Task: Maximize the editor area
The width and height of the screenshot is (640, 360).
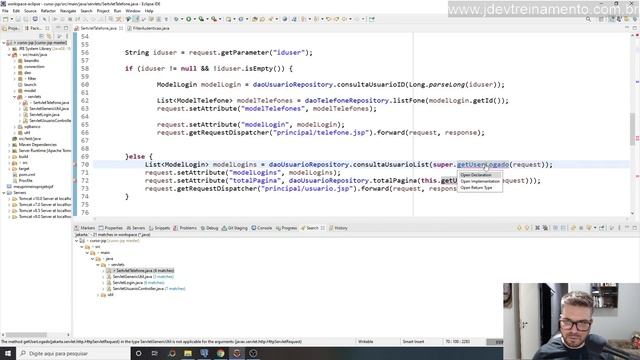Action: coord(634,28)
